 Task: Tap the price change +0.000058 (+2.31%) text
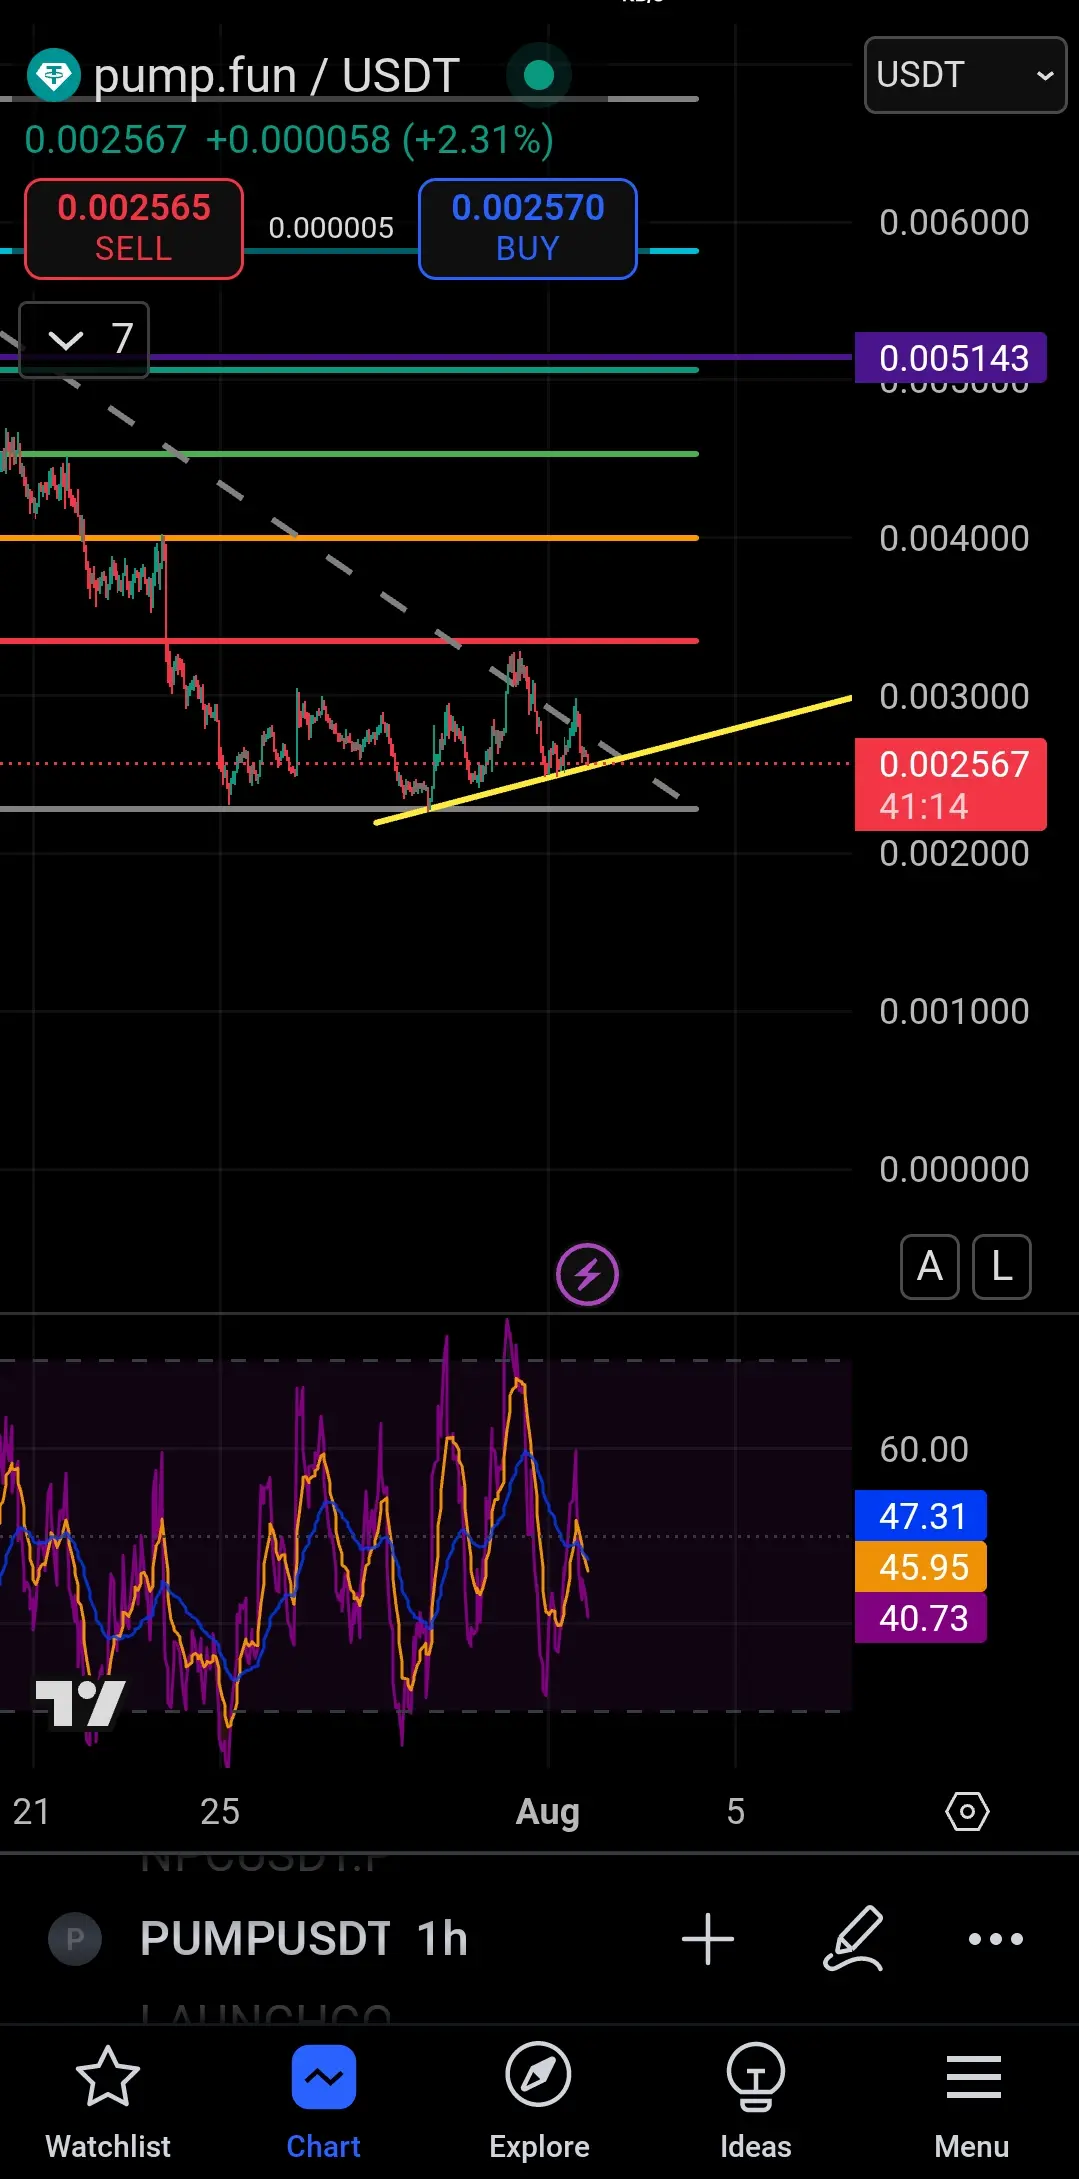pos(380,140)
